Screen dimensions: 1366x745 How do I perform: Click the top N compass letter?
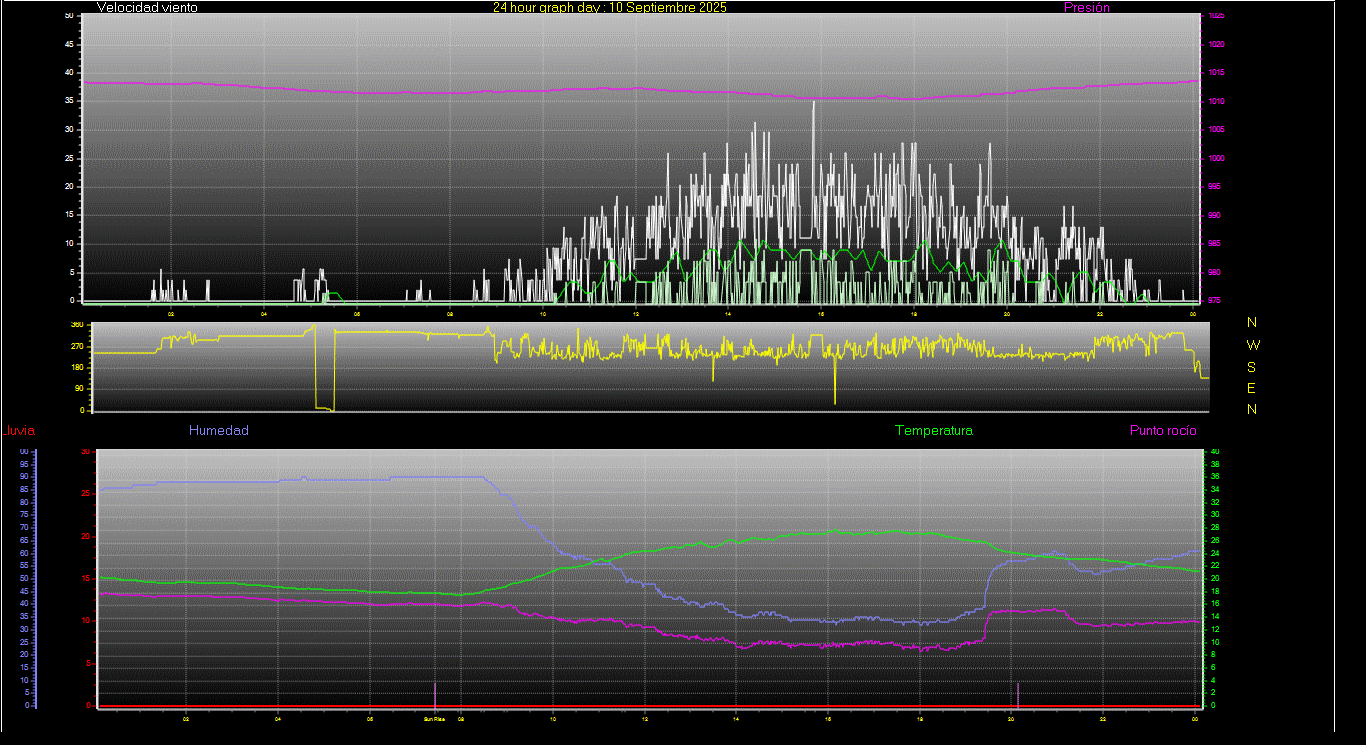click(1252, 323)
